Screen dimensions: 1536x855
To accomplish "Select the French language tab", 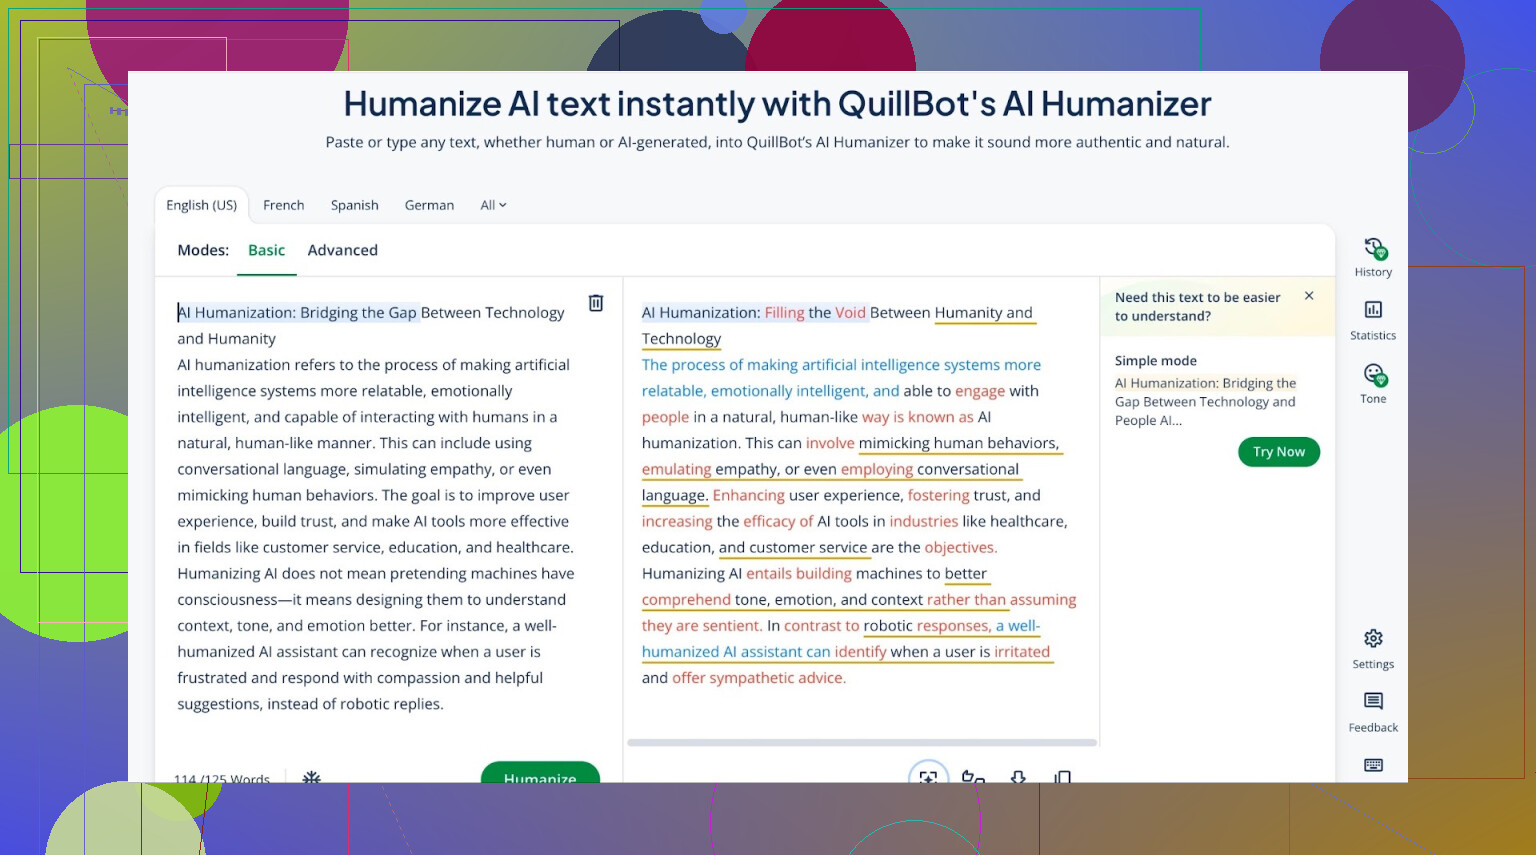I will (283, 205).
